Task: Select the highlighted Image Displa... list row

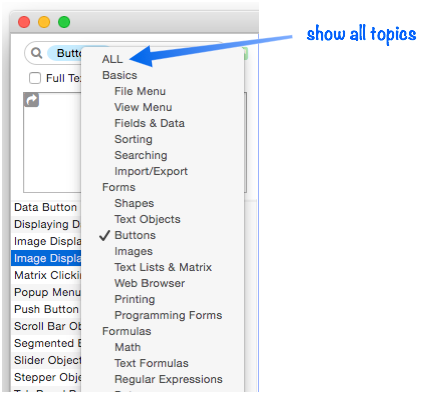Action: coord(46,258)
